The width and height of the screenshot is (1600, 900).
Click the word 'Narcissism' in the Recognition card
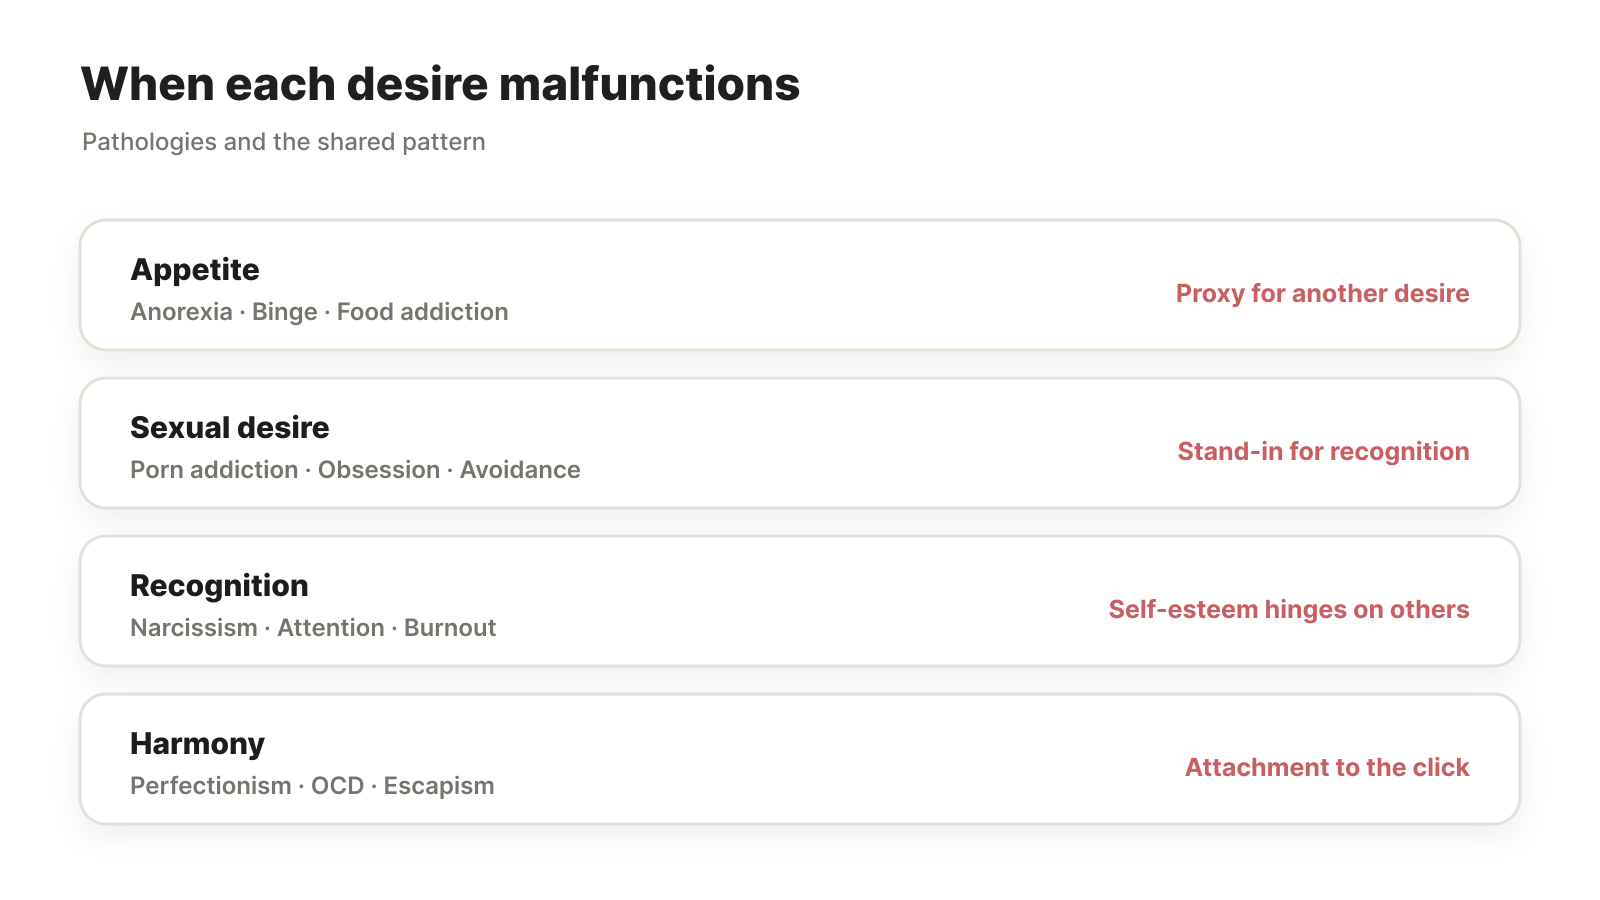click(x=194, y=628)
